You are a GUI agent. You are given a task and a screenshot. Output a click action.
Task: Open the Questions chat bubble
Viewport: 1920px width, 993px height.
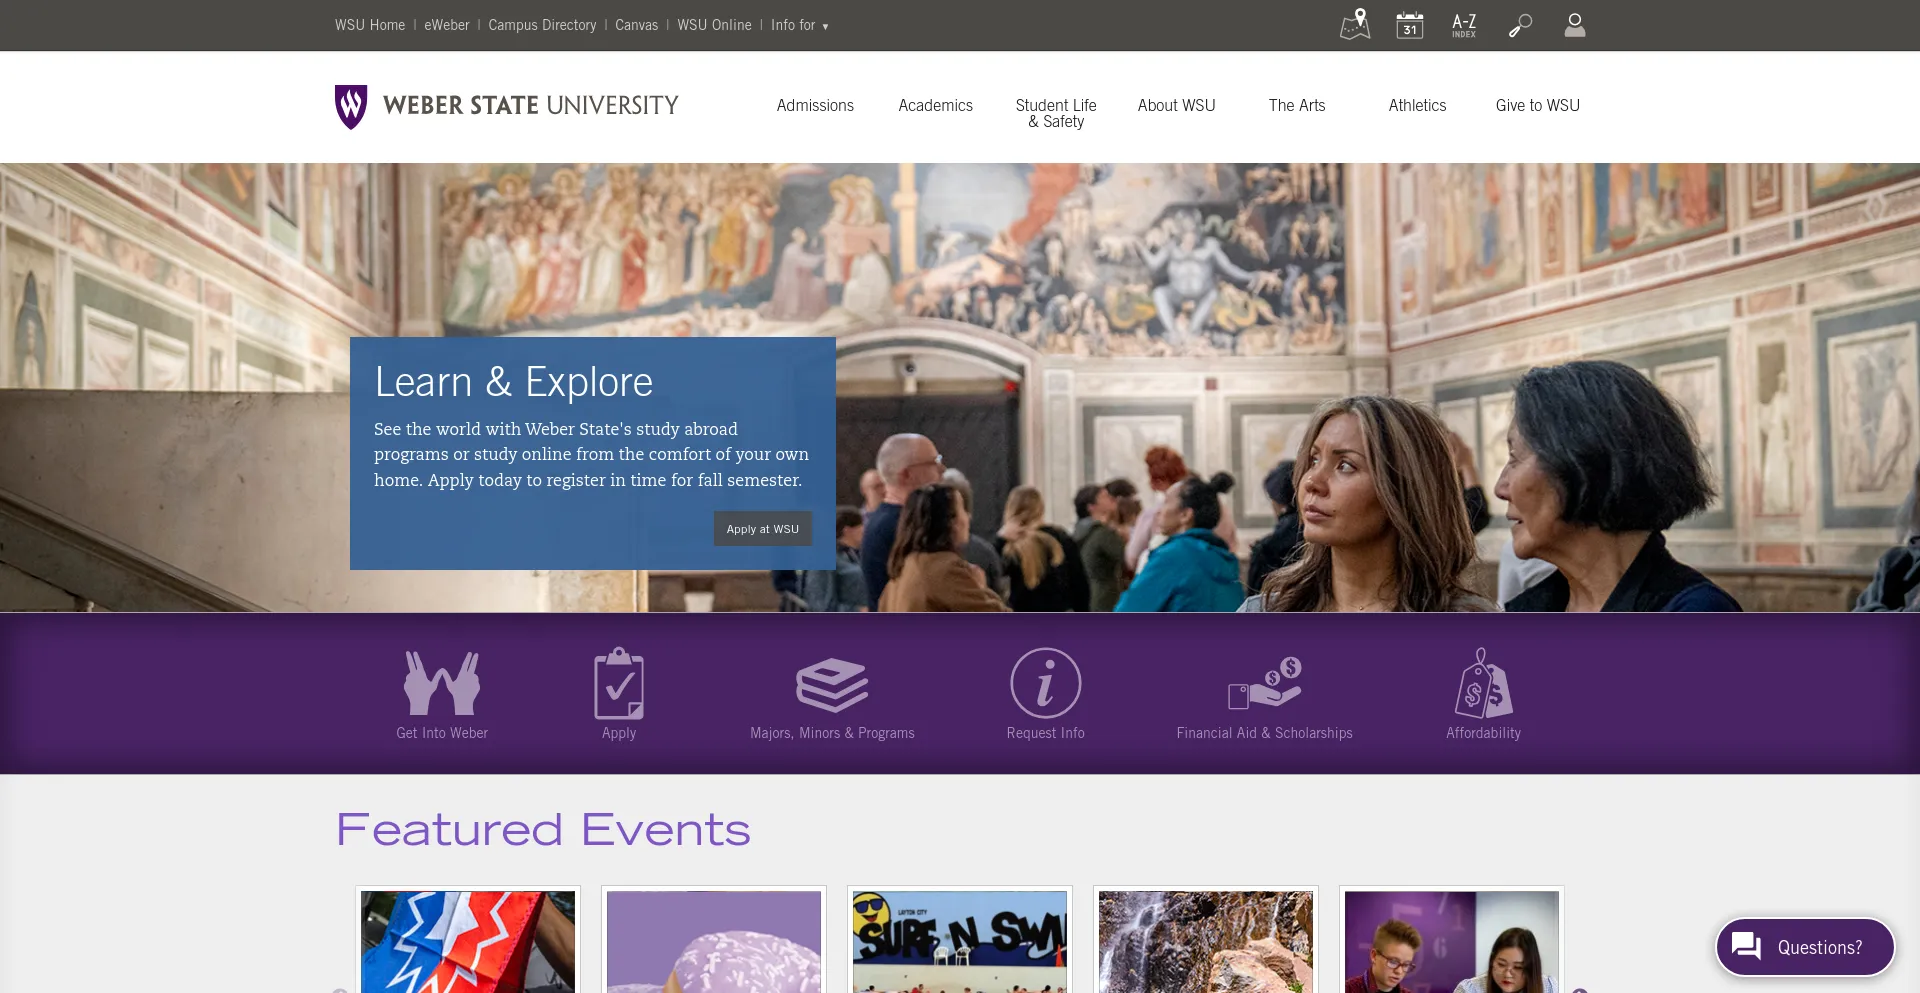coord(1804,947)
